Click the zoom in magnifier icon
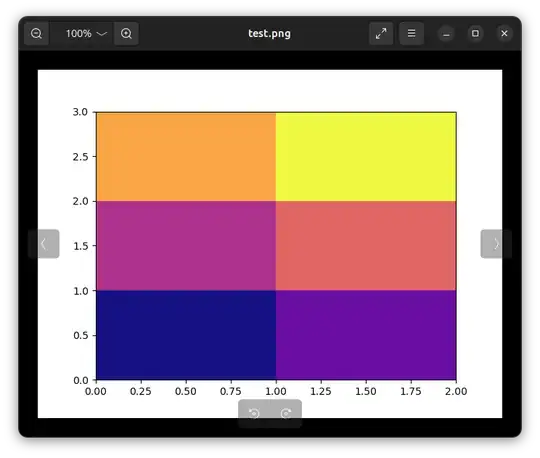The height and width of the screenshot is (458, 540). tap(126, 33)
